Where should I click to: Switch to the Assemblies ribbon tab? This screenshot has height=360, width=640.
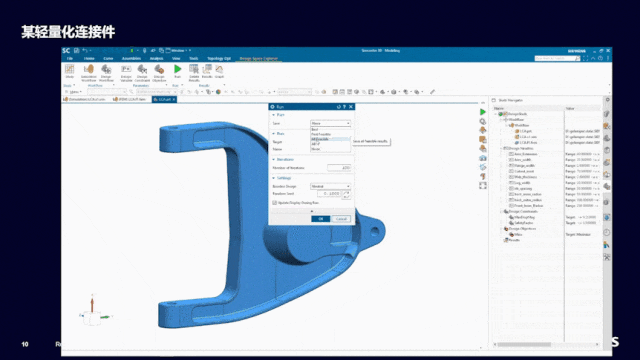coord(131,59)
